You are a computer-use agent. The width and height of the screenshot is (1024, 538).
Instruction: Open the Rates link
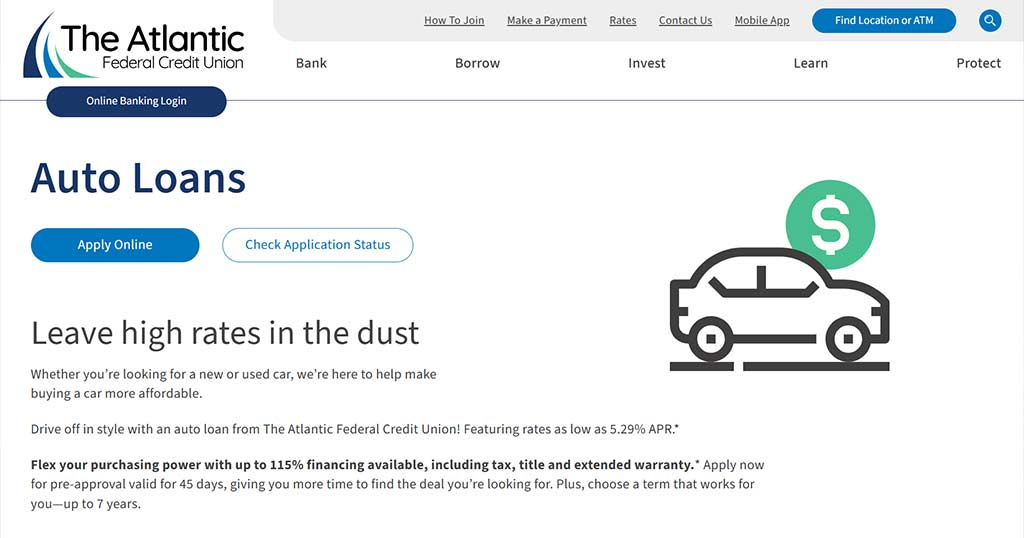622,20
